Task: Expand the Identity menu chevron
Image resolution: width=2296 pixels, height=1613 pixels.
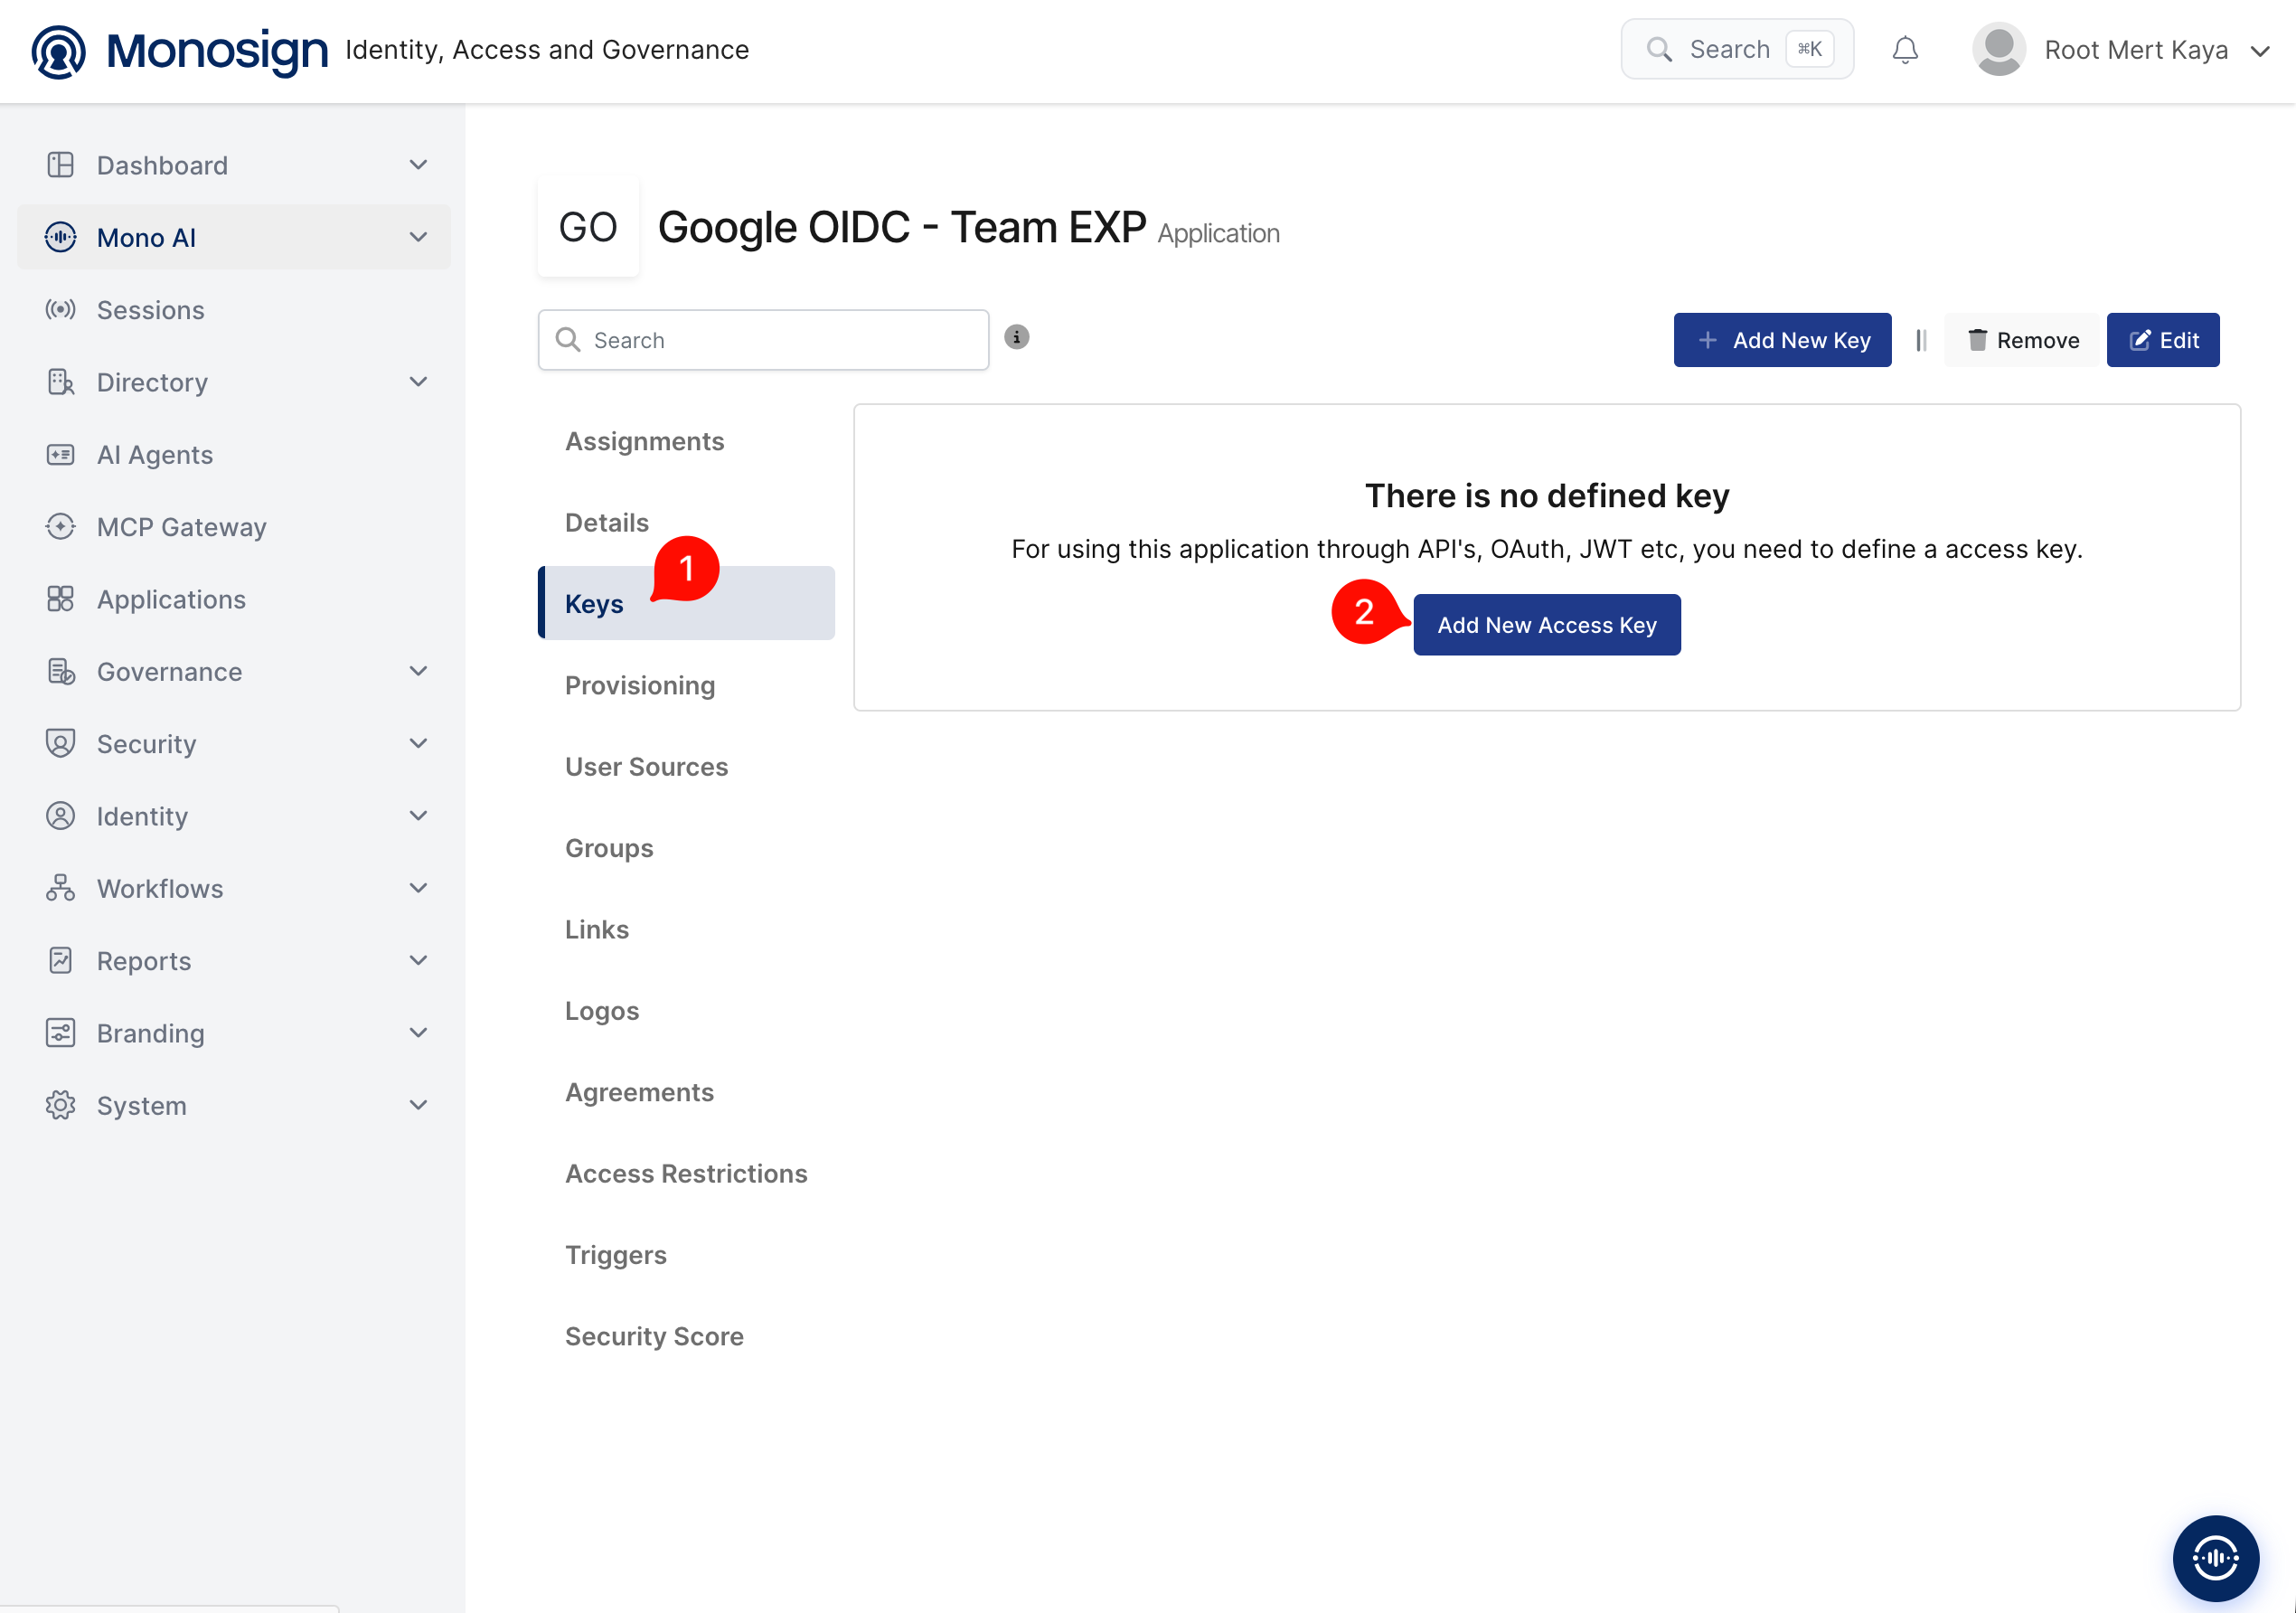Action: 418,816
